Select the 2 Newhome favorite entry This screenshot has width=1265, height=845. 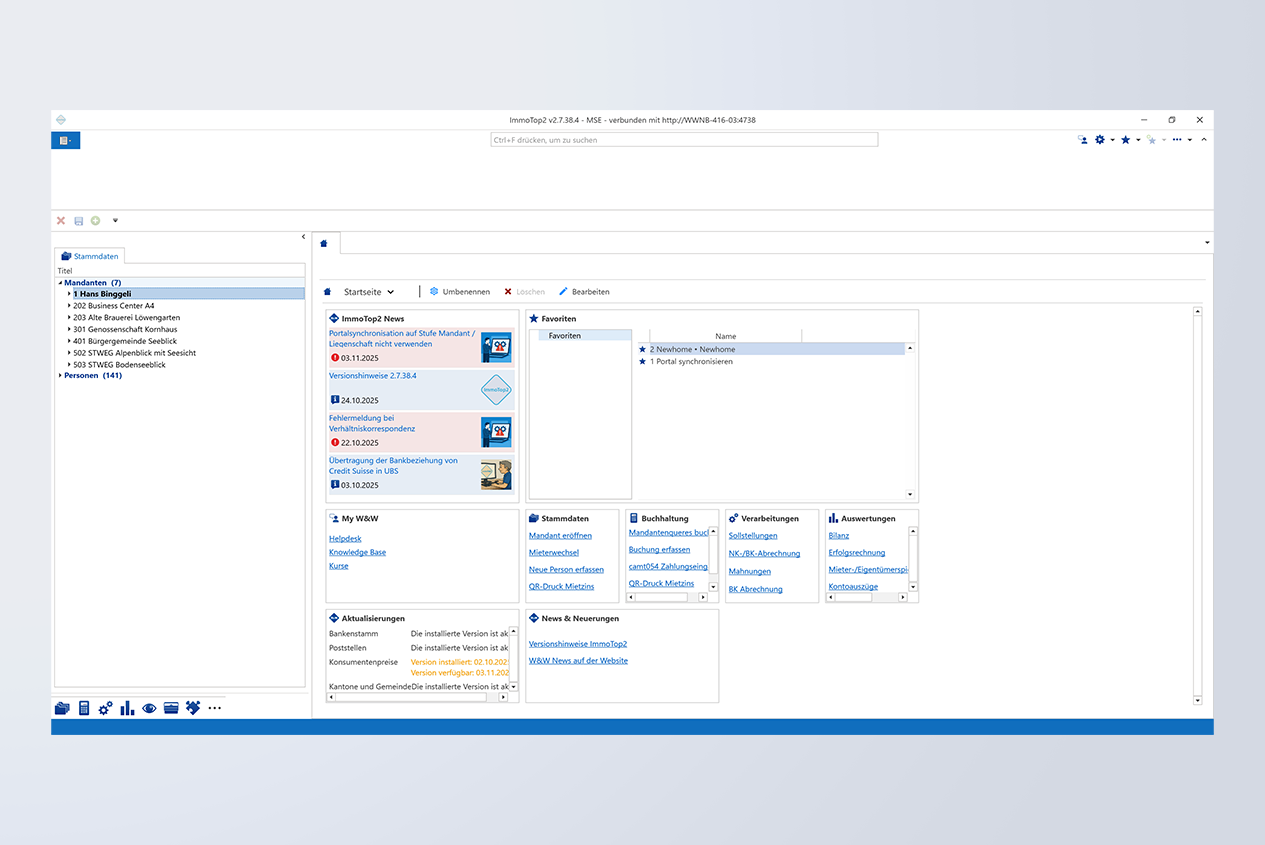[692, 350]
